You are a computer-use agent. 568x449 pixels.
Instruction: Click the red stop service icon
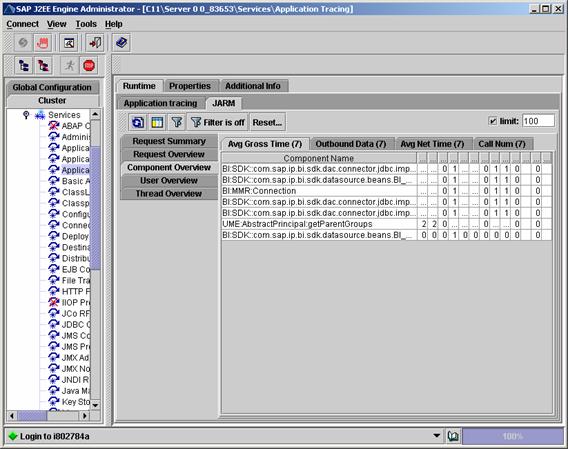(89, 66)
